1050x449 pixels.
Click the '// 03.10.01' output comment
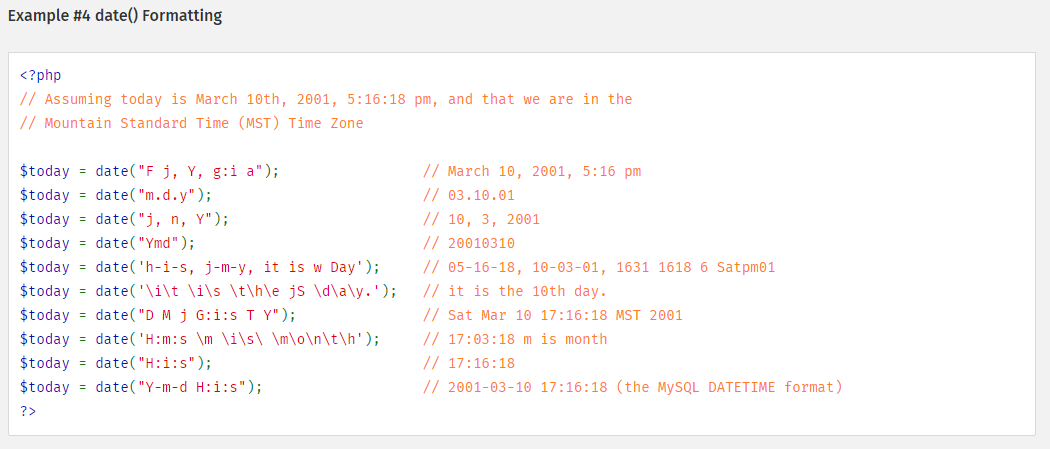coord(469,195)
